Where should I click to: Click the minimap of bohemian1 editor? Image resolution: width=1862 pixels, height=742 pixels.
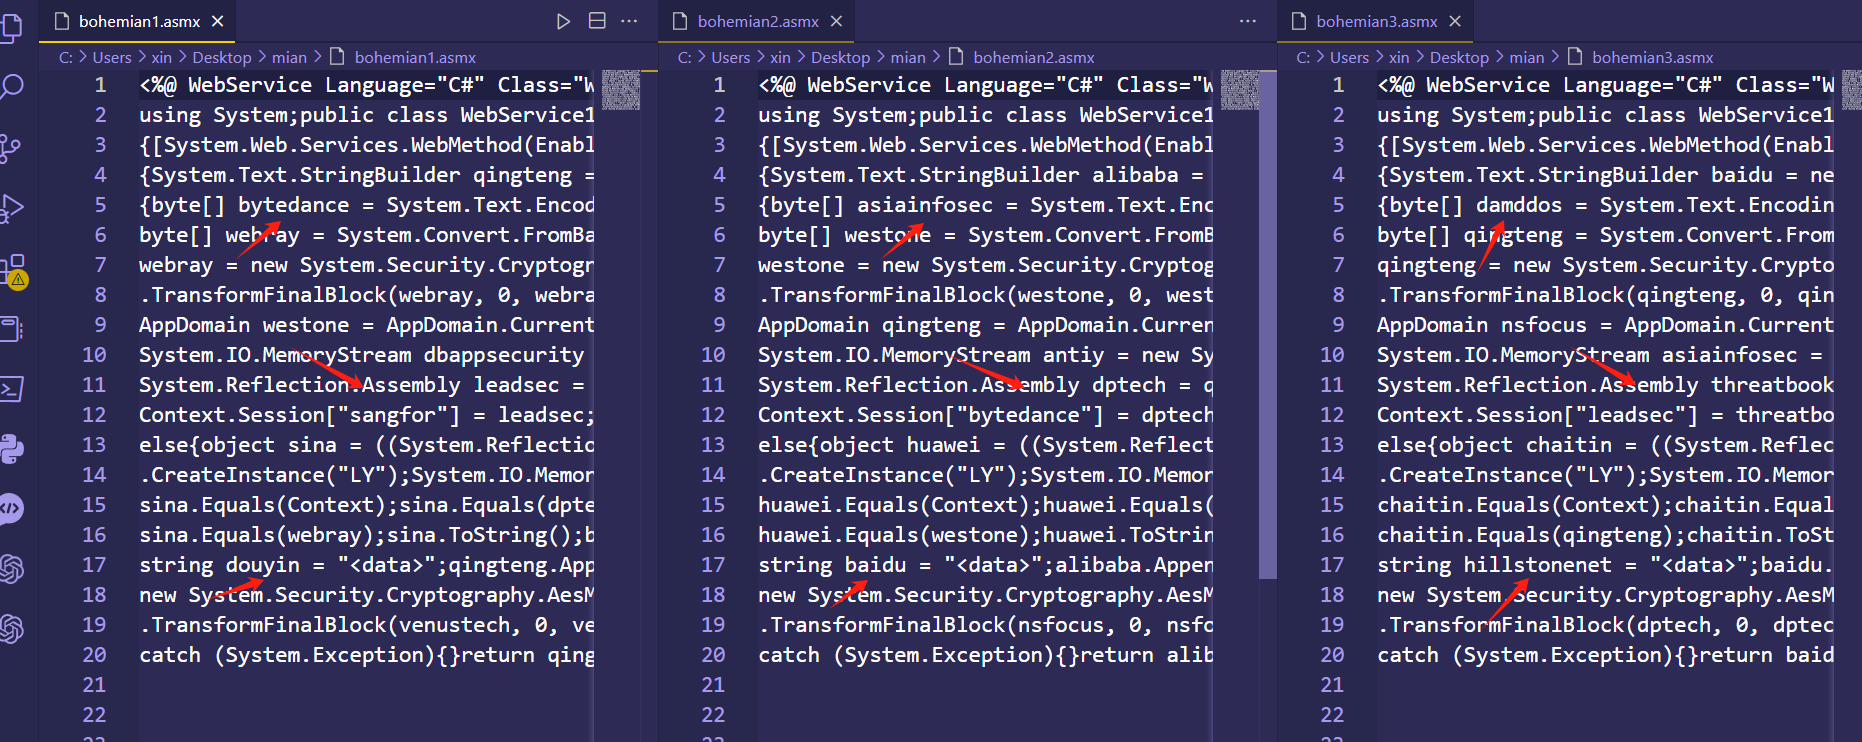click(620, 90)
